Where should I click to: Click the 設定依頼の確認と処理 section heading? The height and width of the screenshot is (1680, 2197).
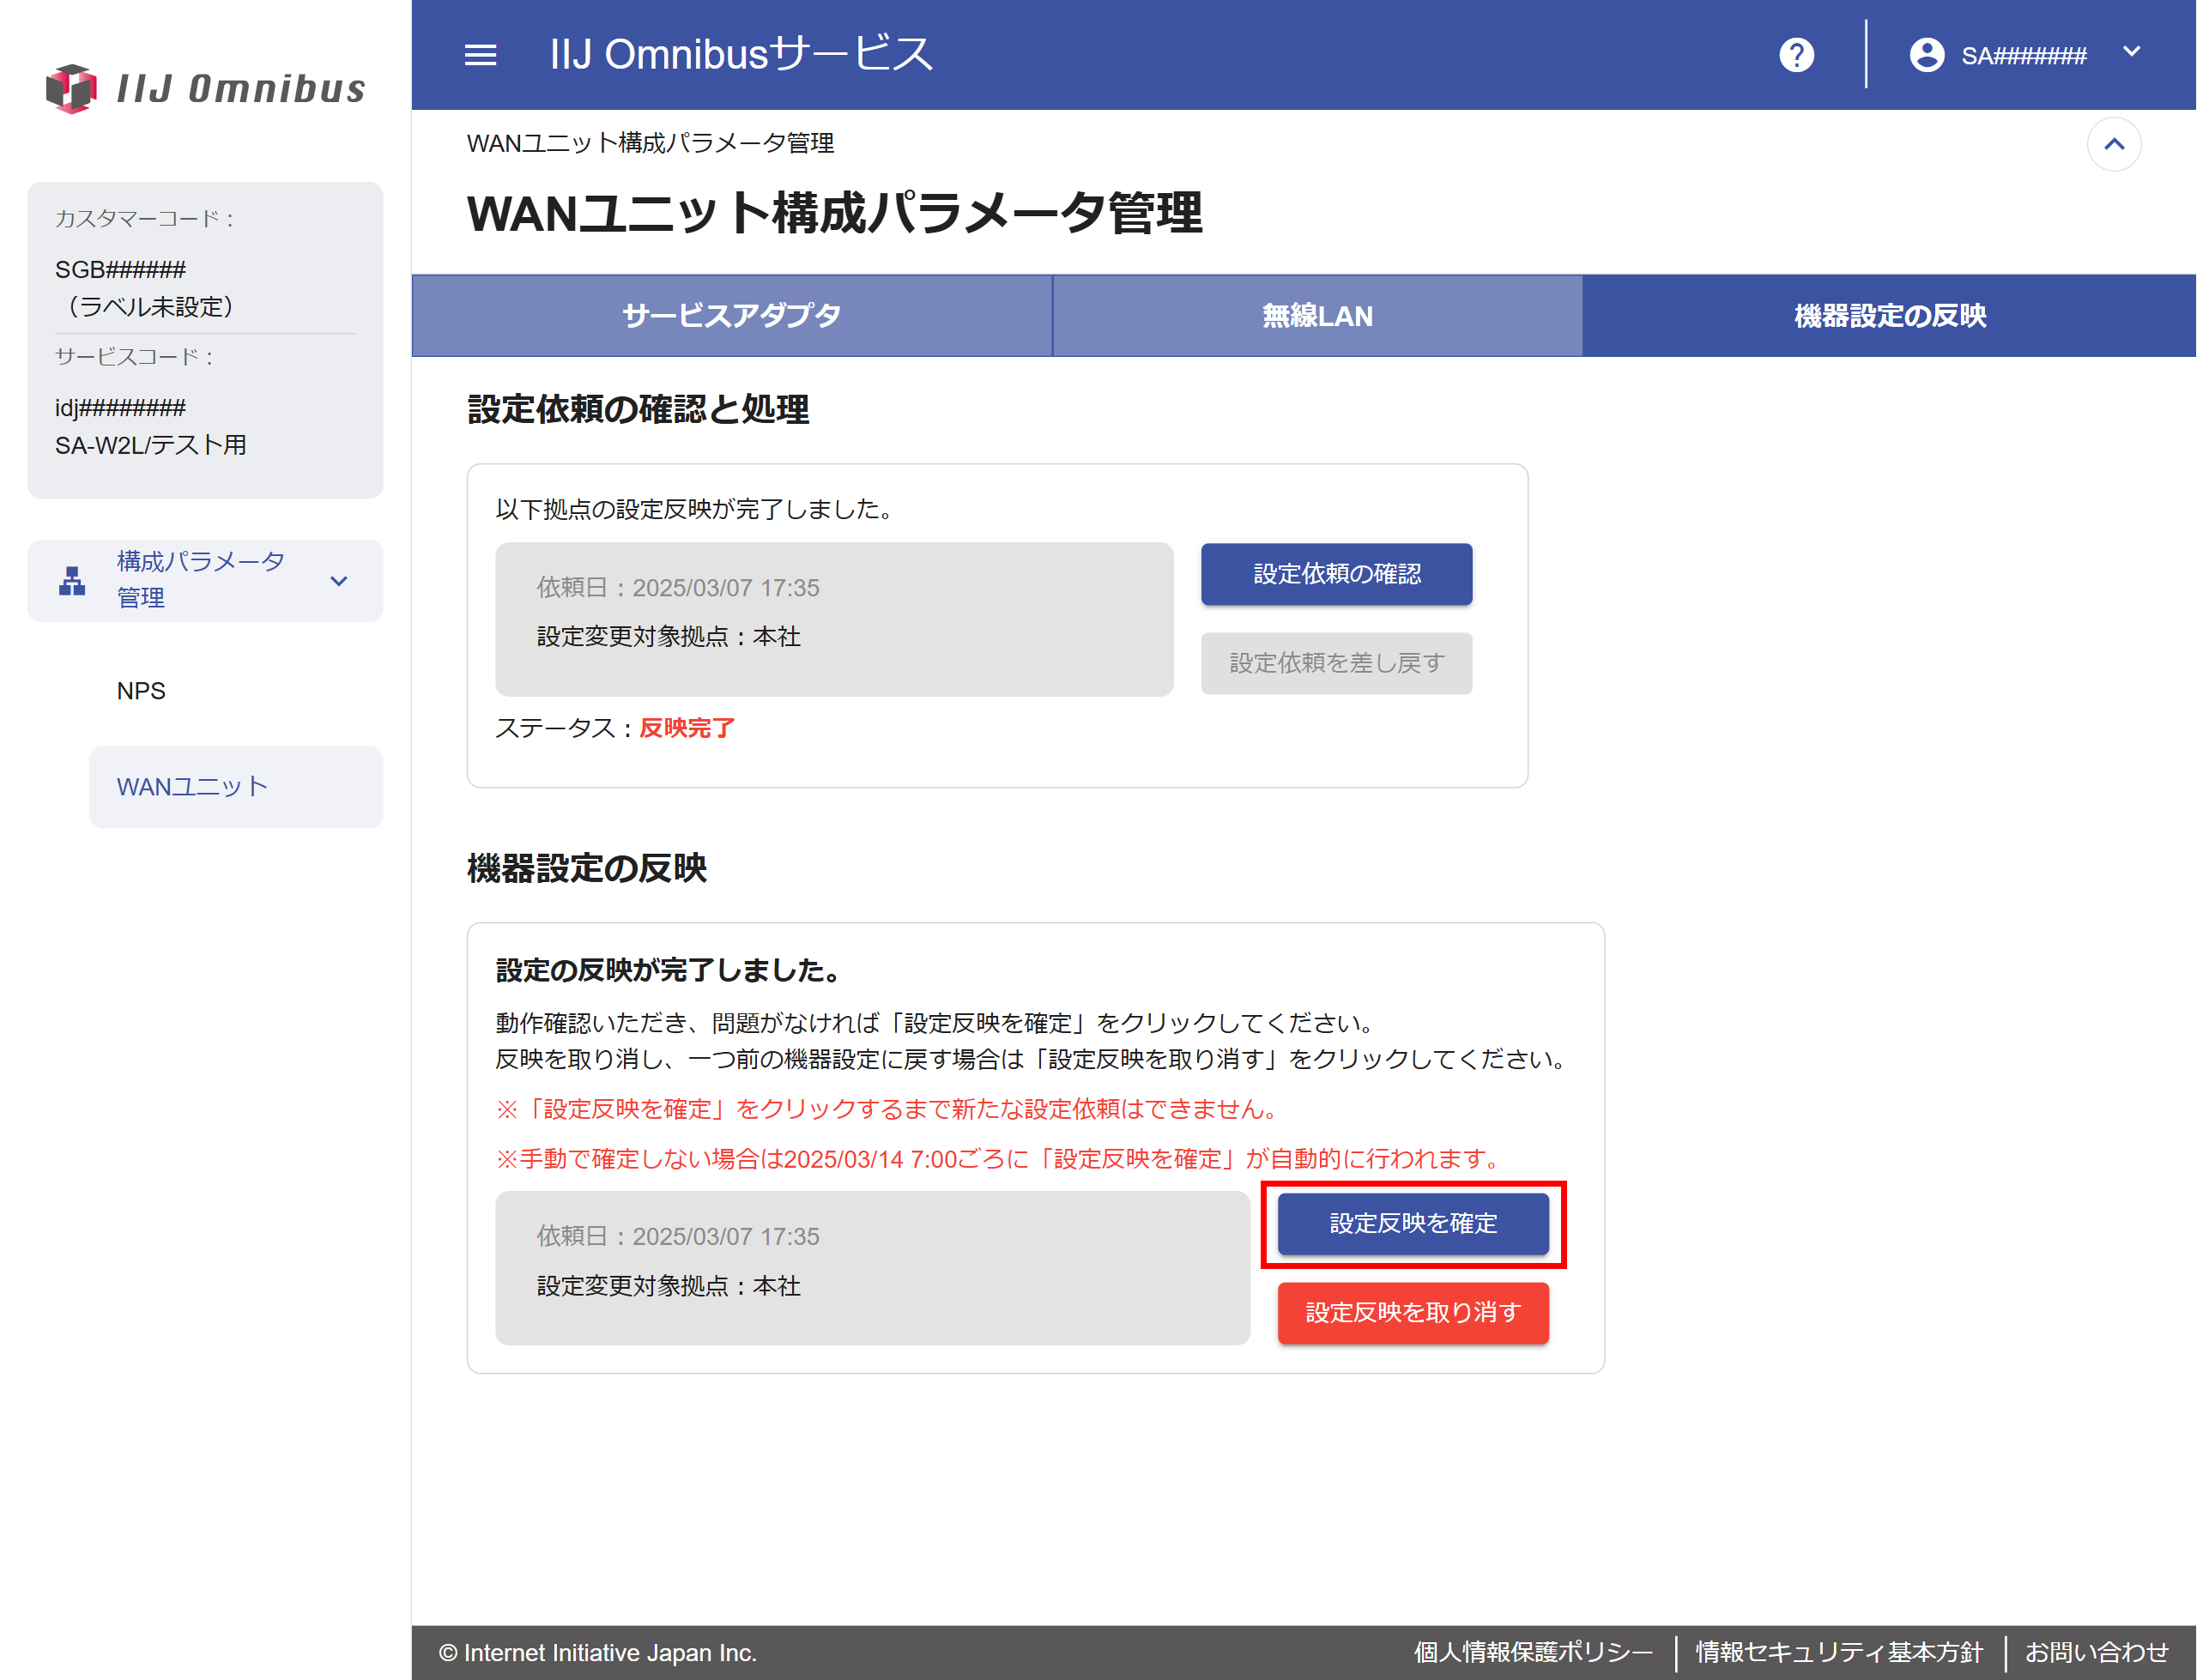[x=638, y=409]
